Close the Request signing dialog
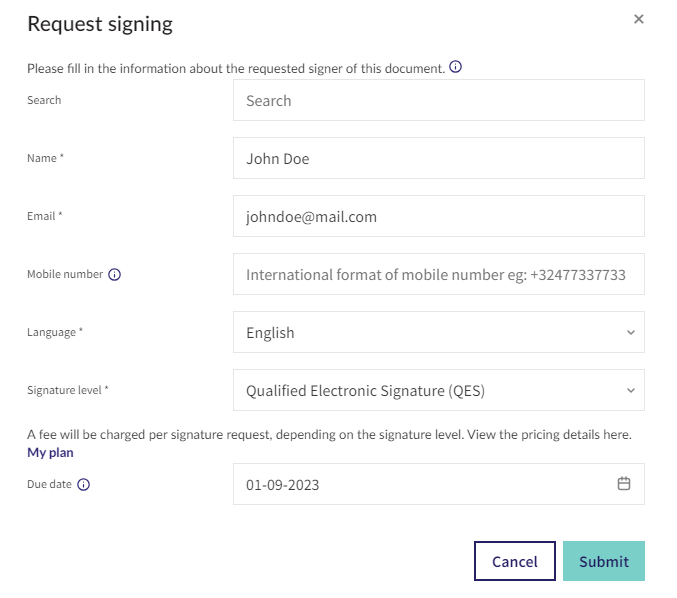Viewport: 677px width, 598px height. tap(638, 19)
